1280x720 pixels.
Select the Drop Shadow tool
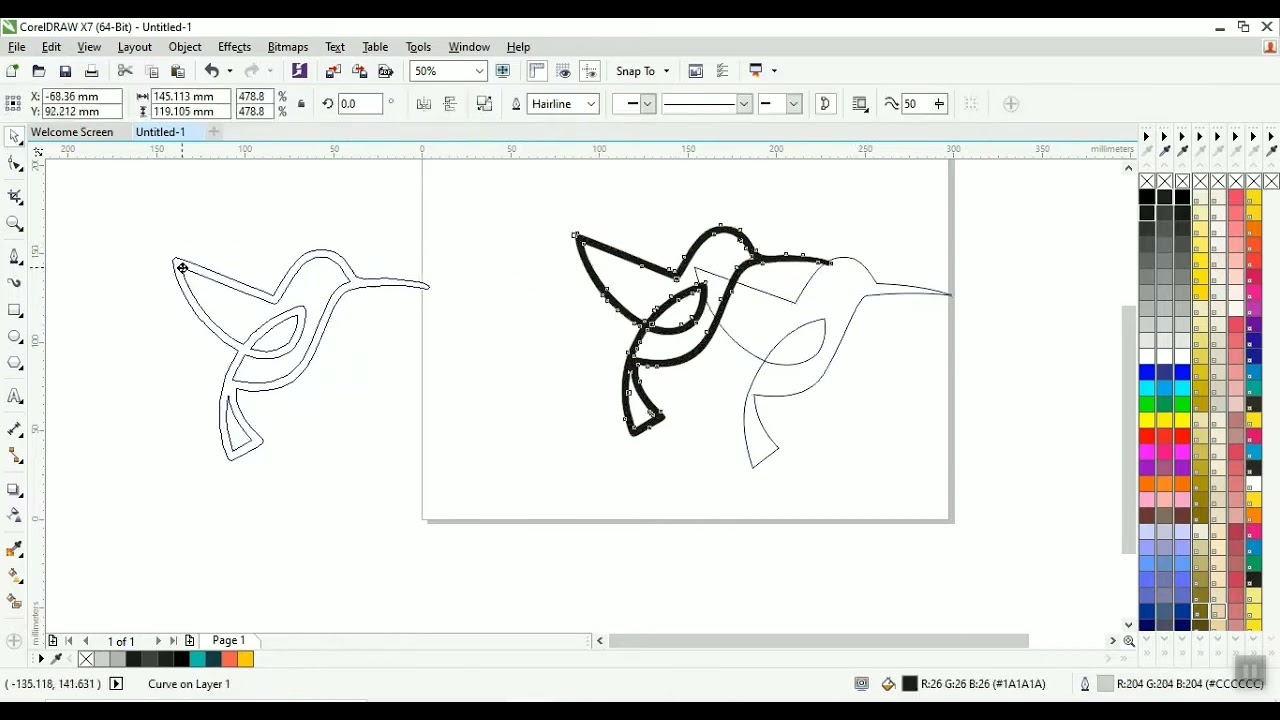point(14,490)
